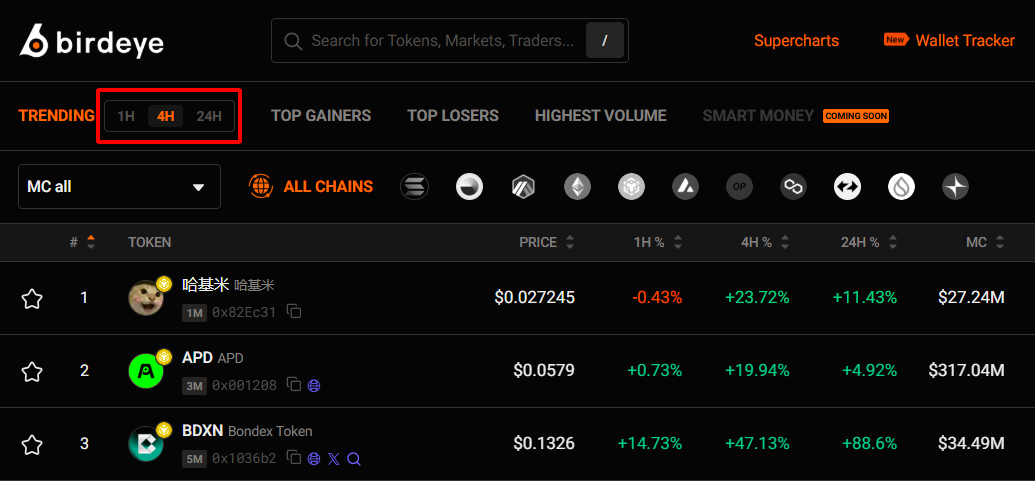Select the 4H trending timeframe
1035x481 pixels.
coord(166,117)
